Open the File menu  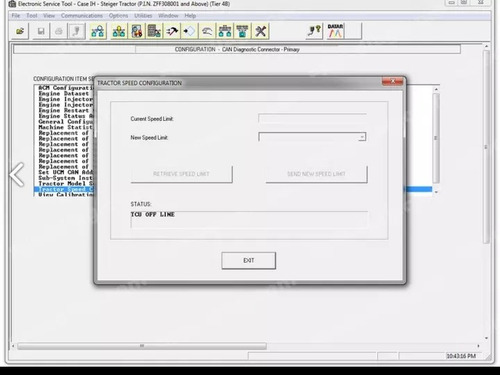point(16,16)
